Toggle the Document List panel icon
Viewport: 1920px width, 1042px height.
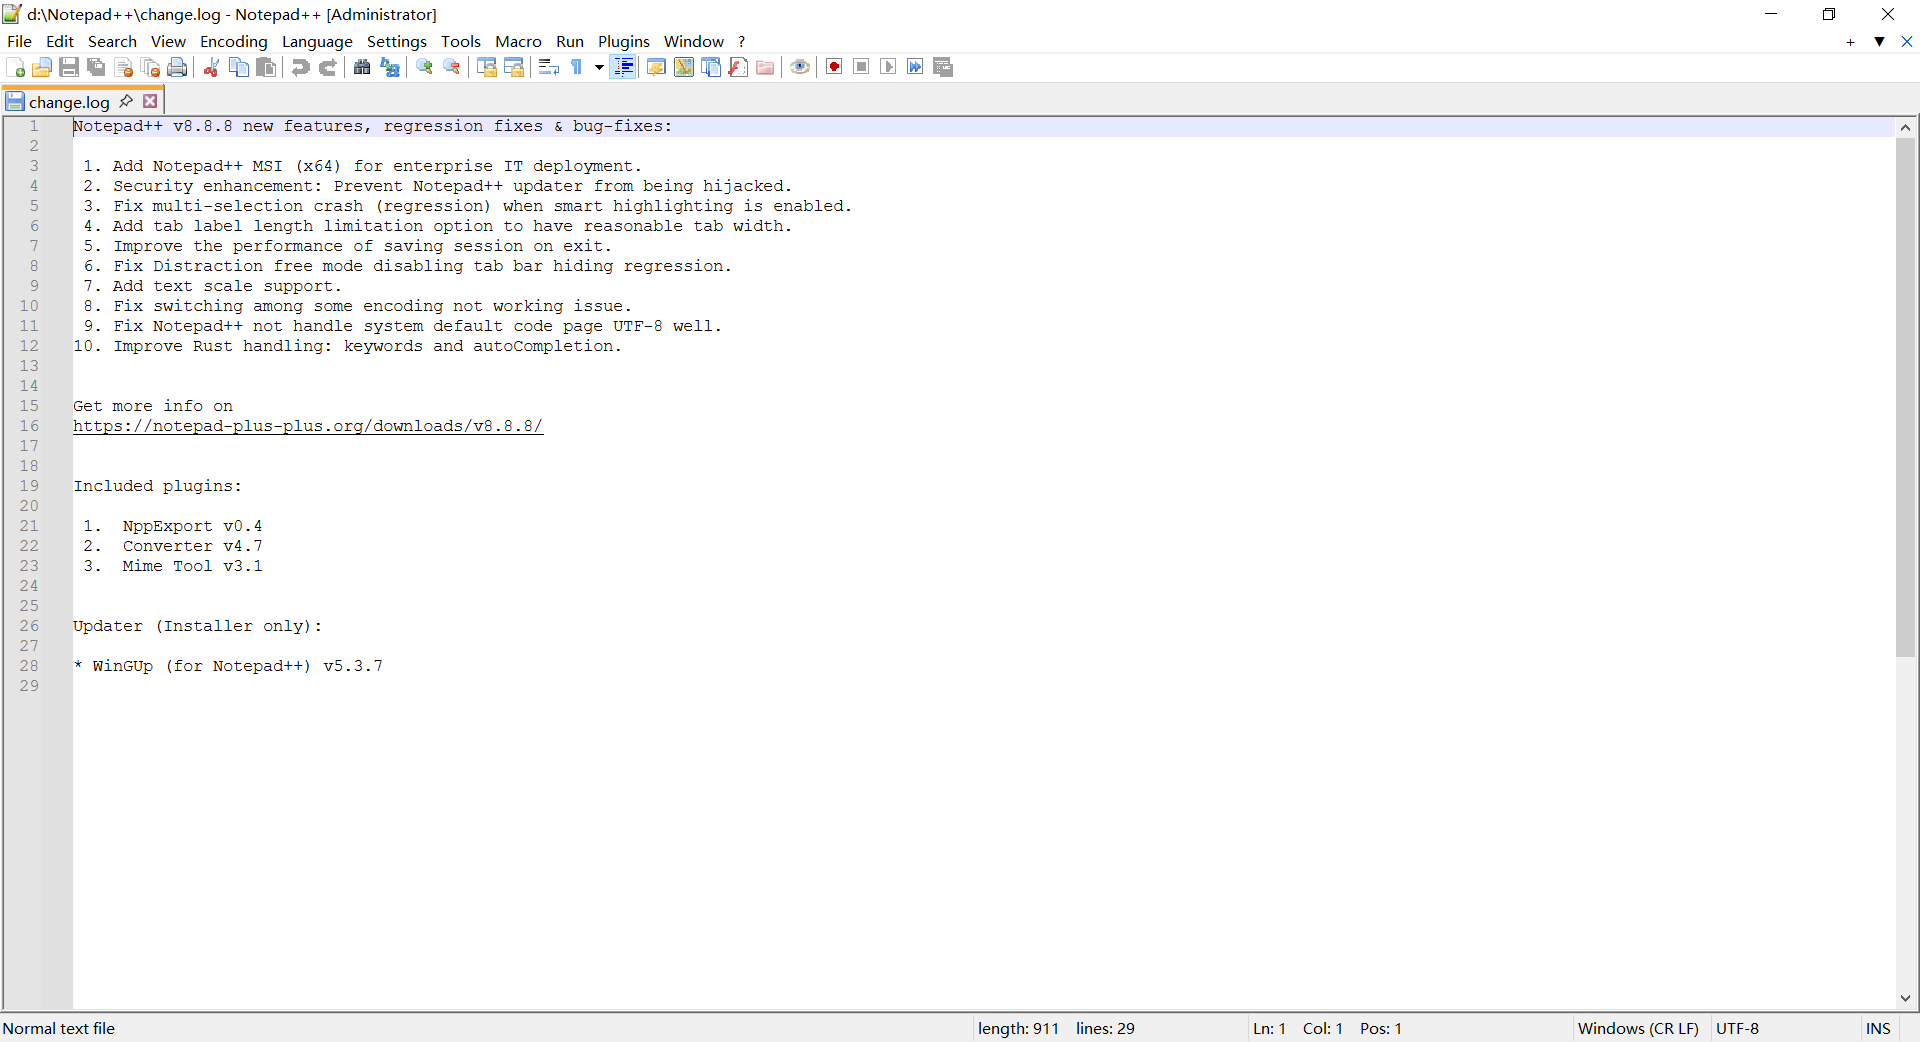click(x=711, y=67)
